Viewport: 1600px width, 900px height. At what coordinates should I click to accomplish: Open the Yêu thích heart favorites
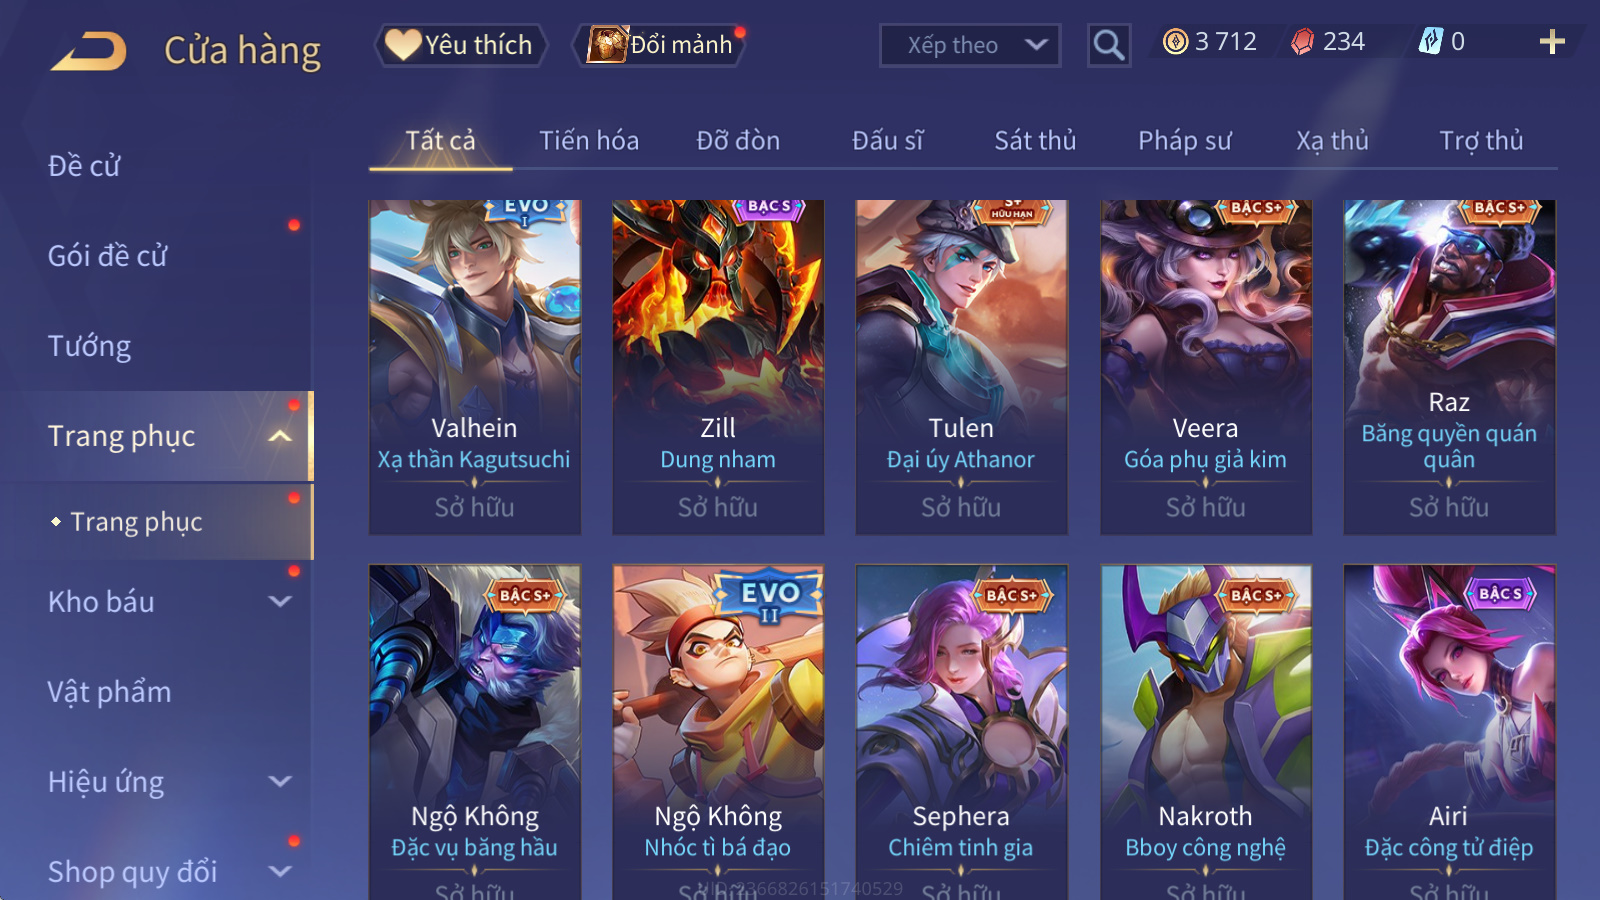pos(460,45)
